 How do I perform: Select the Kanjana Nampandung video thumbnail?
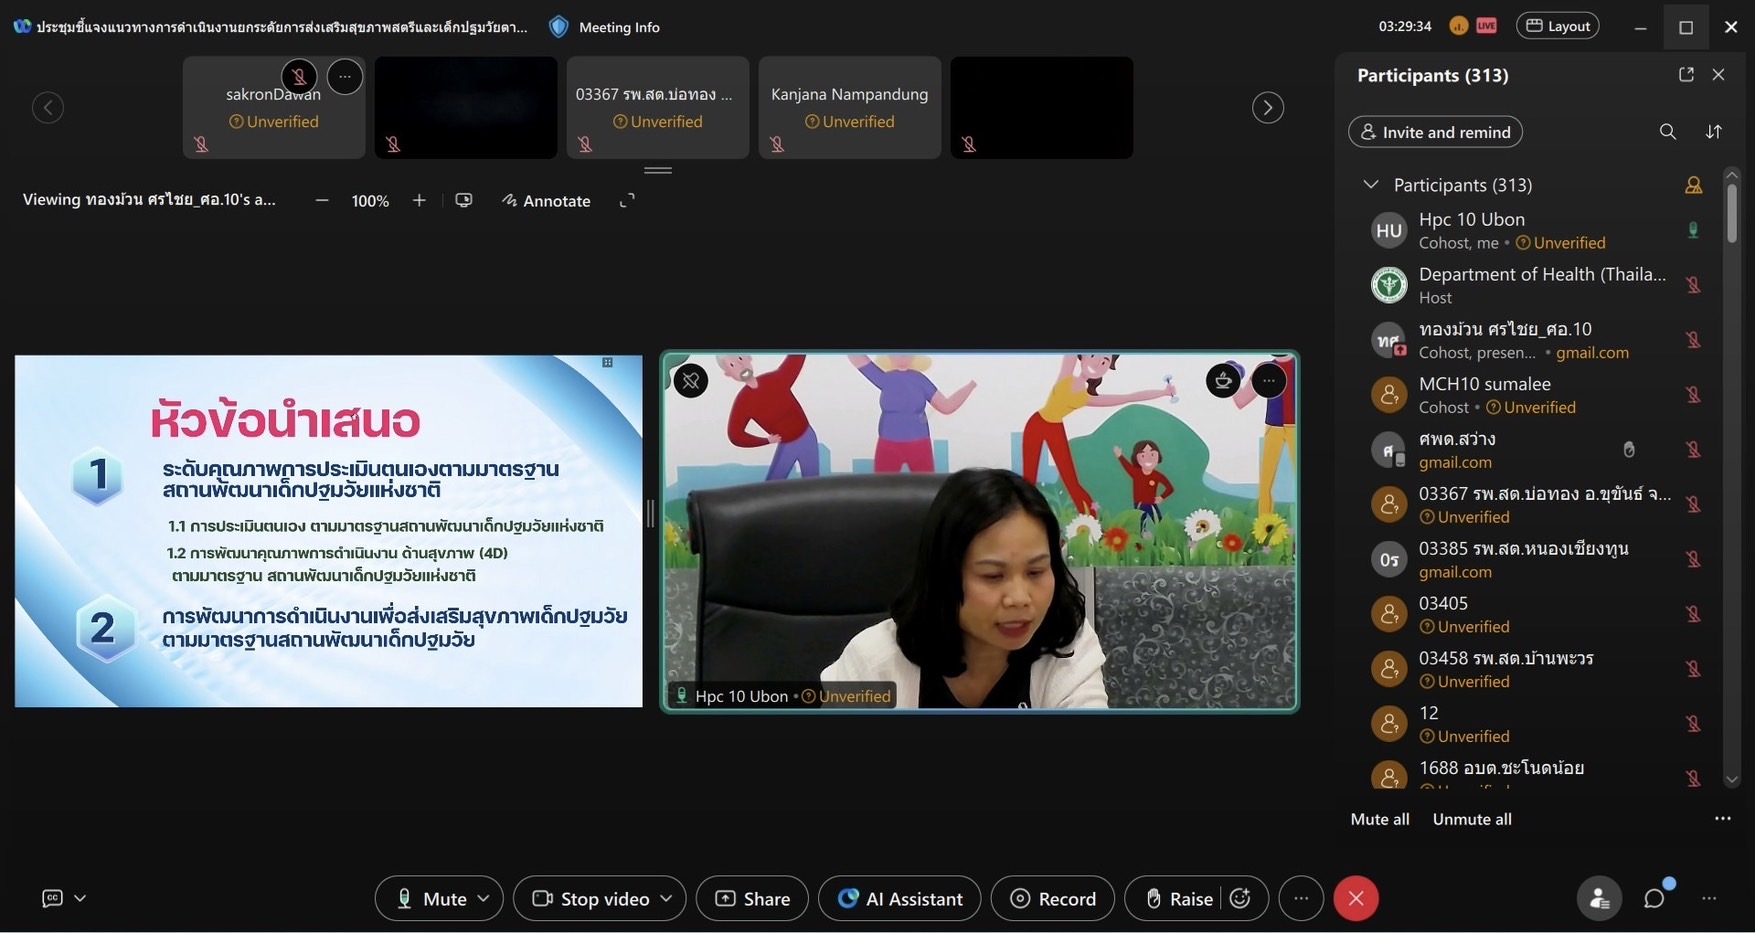[849, 107]
